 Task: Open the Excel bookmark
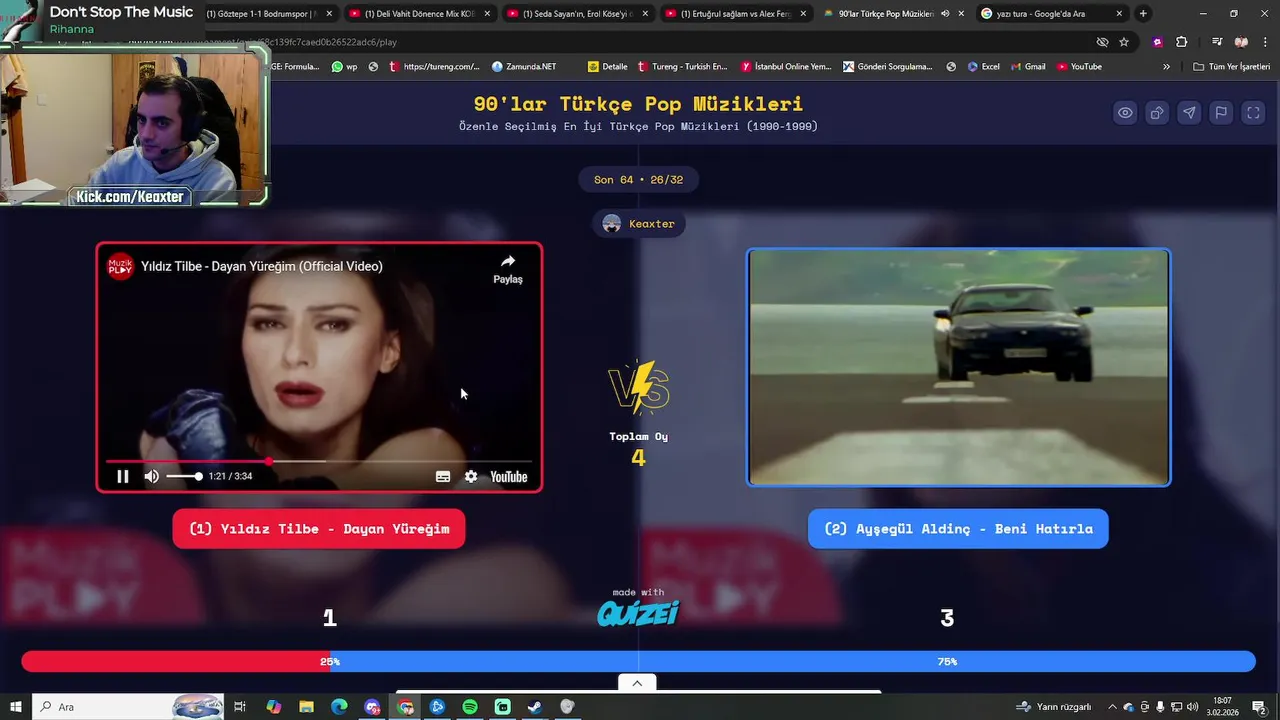(x=983, y=67)
